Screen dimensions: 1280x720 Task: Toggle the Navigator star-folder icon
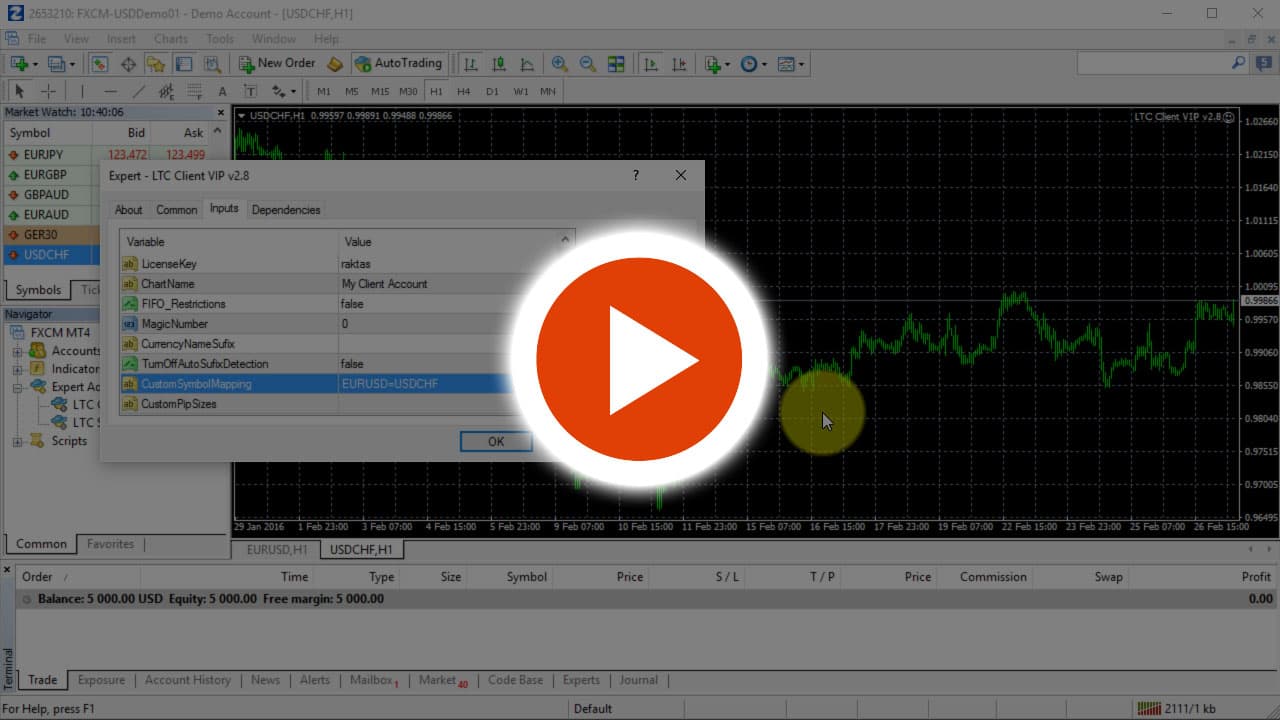pos(156,63)
